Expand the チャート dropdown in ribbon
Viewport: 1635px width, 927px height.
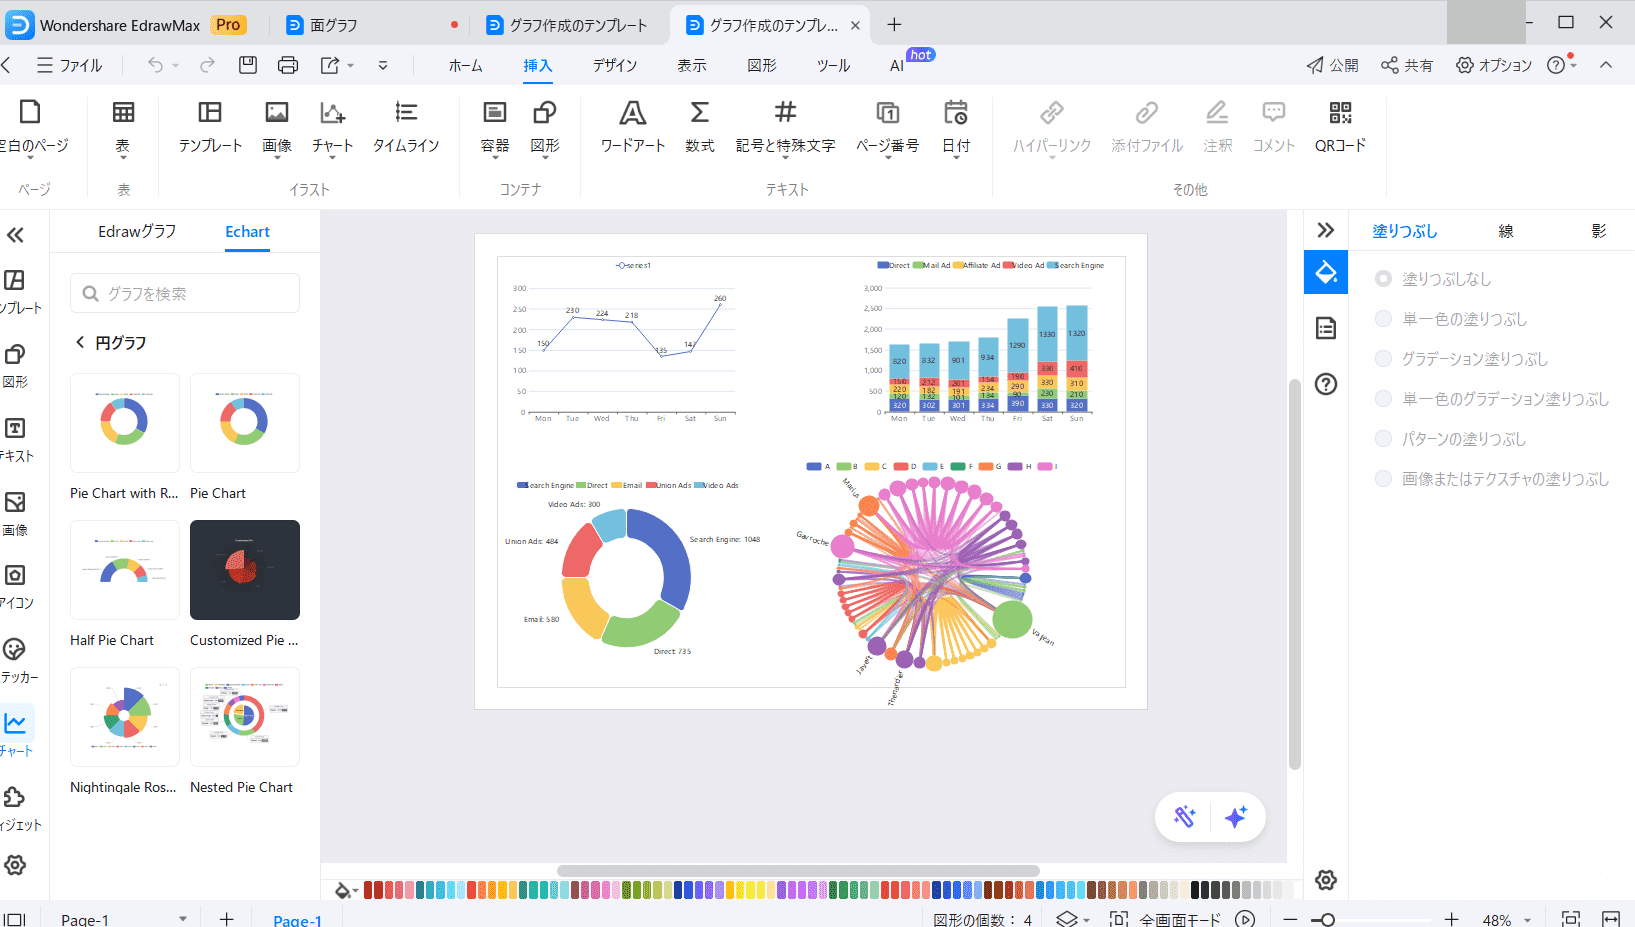click(x=332, y=156)
